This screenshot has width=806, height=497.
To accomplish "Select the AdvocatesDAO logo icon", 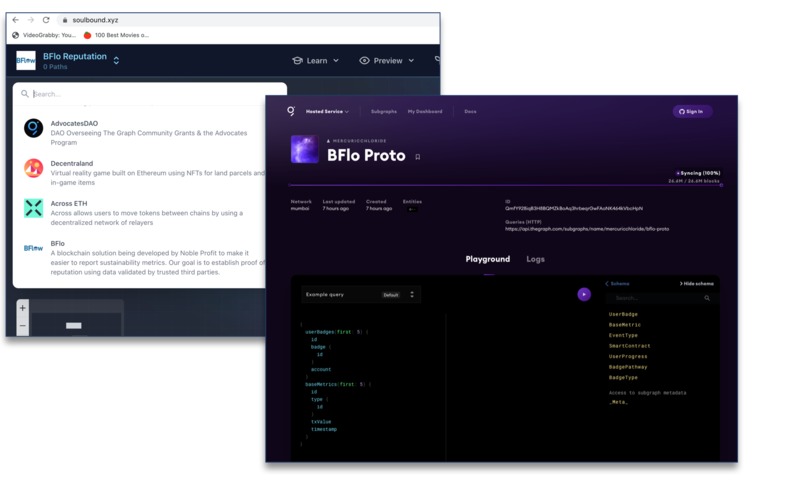I will (33, 127).
